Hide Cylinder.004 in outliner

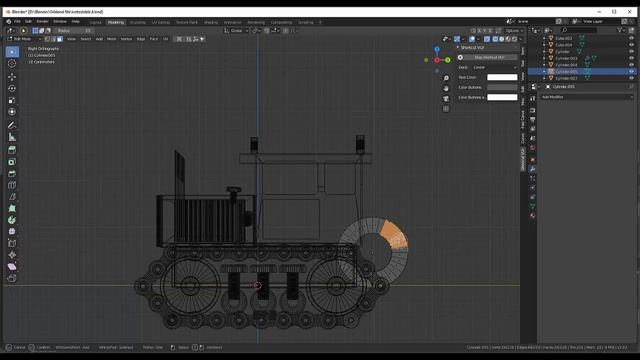(631, 64)
